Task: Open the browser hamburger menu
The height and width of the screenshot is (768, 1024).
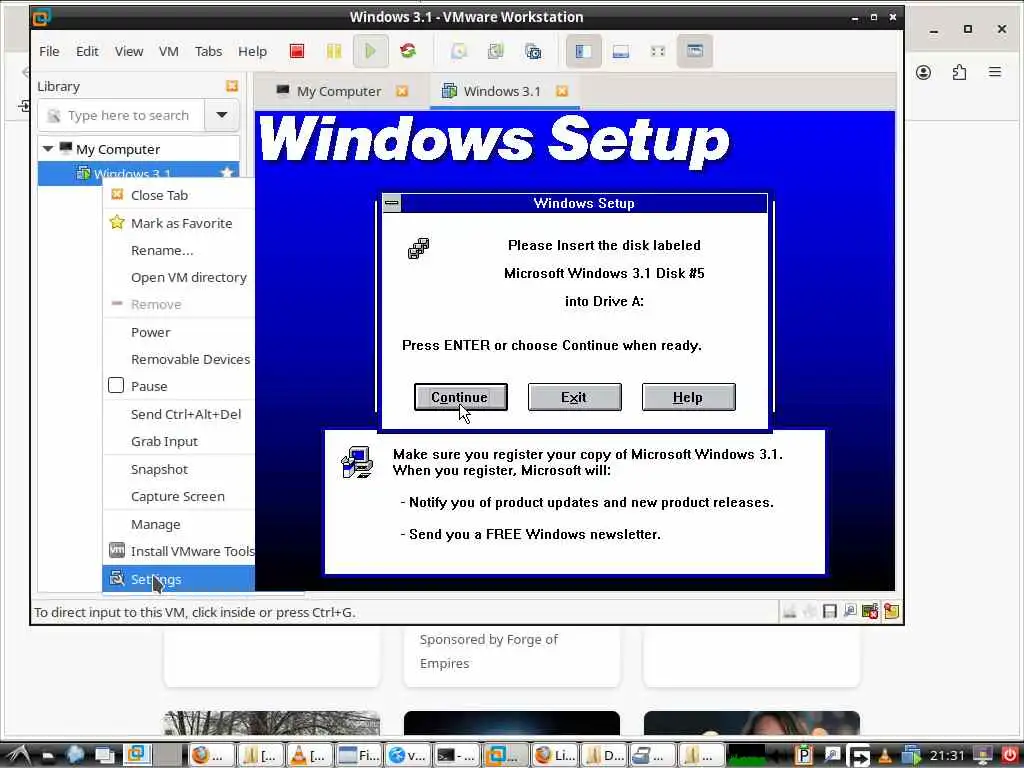Action: (995, 72)
